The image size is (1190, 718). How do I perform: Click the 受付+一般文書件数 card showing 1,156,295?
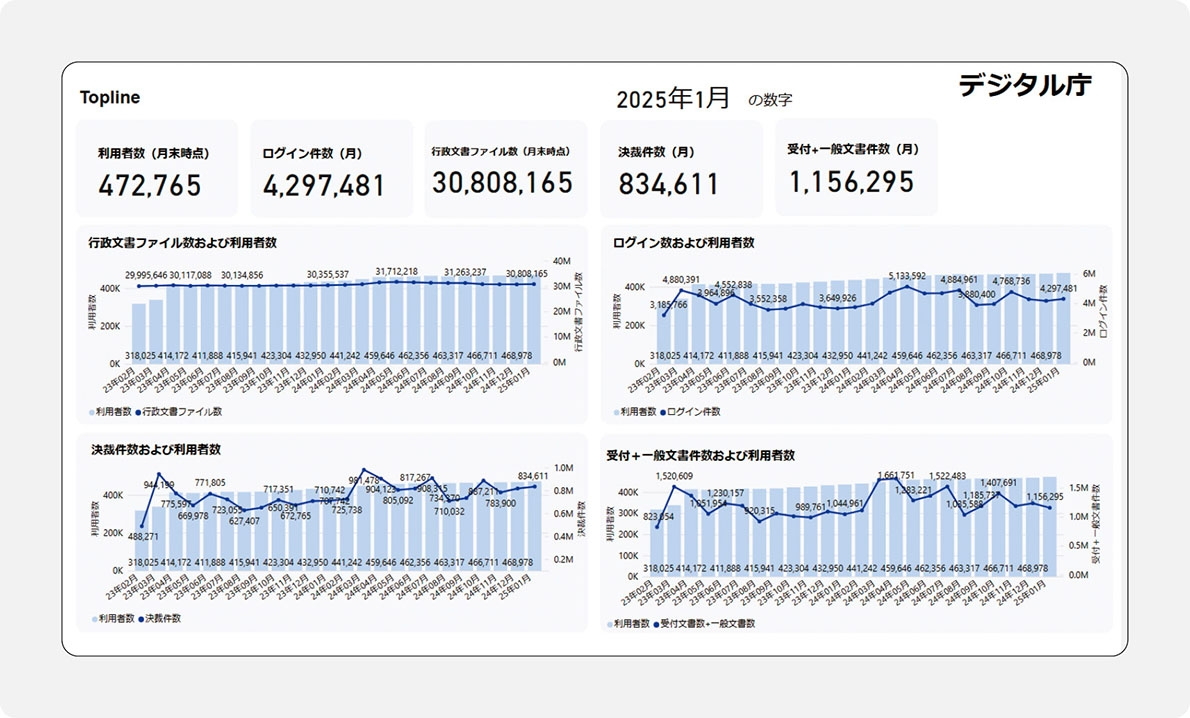click(855, 167)
